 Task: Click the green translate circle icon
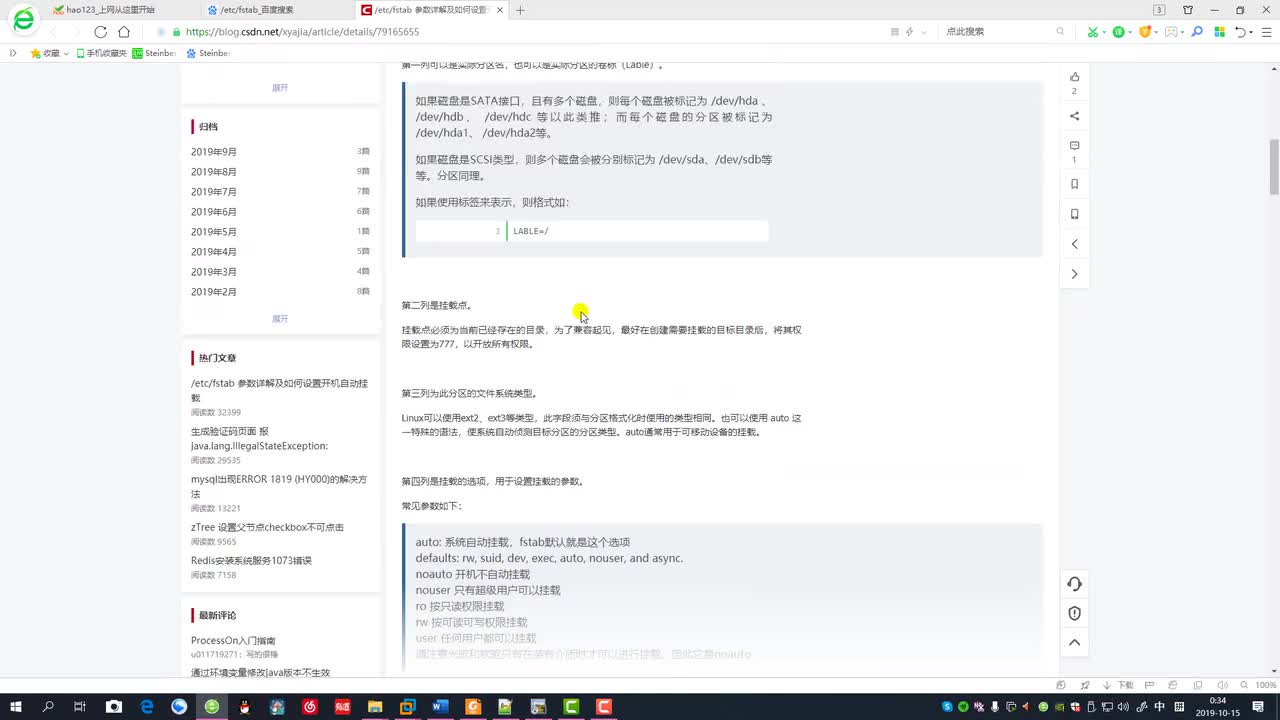(1119, 32)
